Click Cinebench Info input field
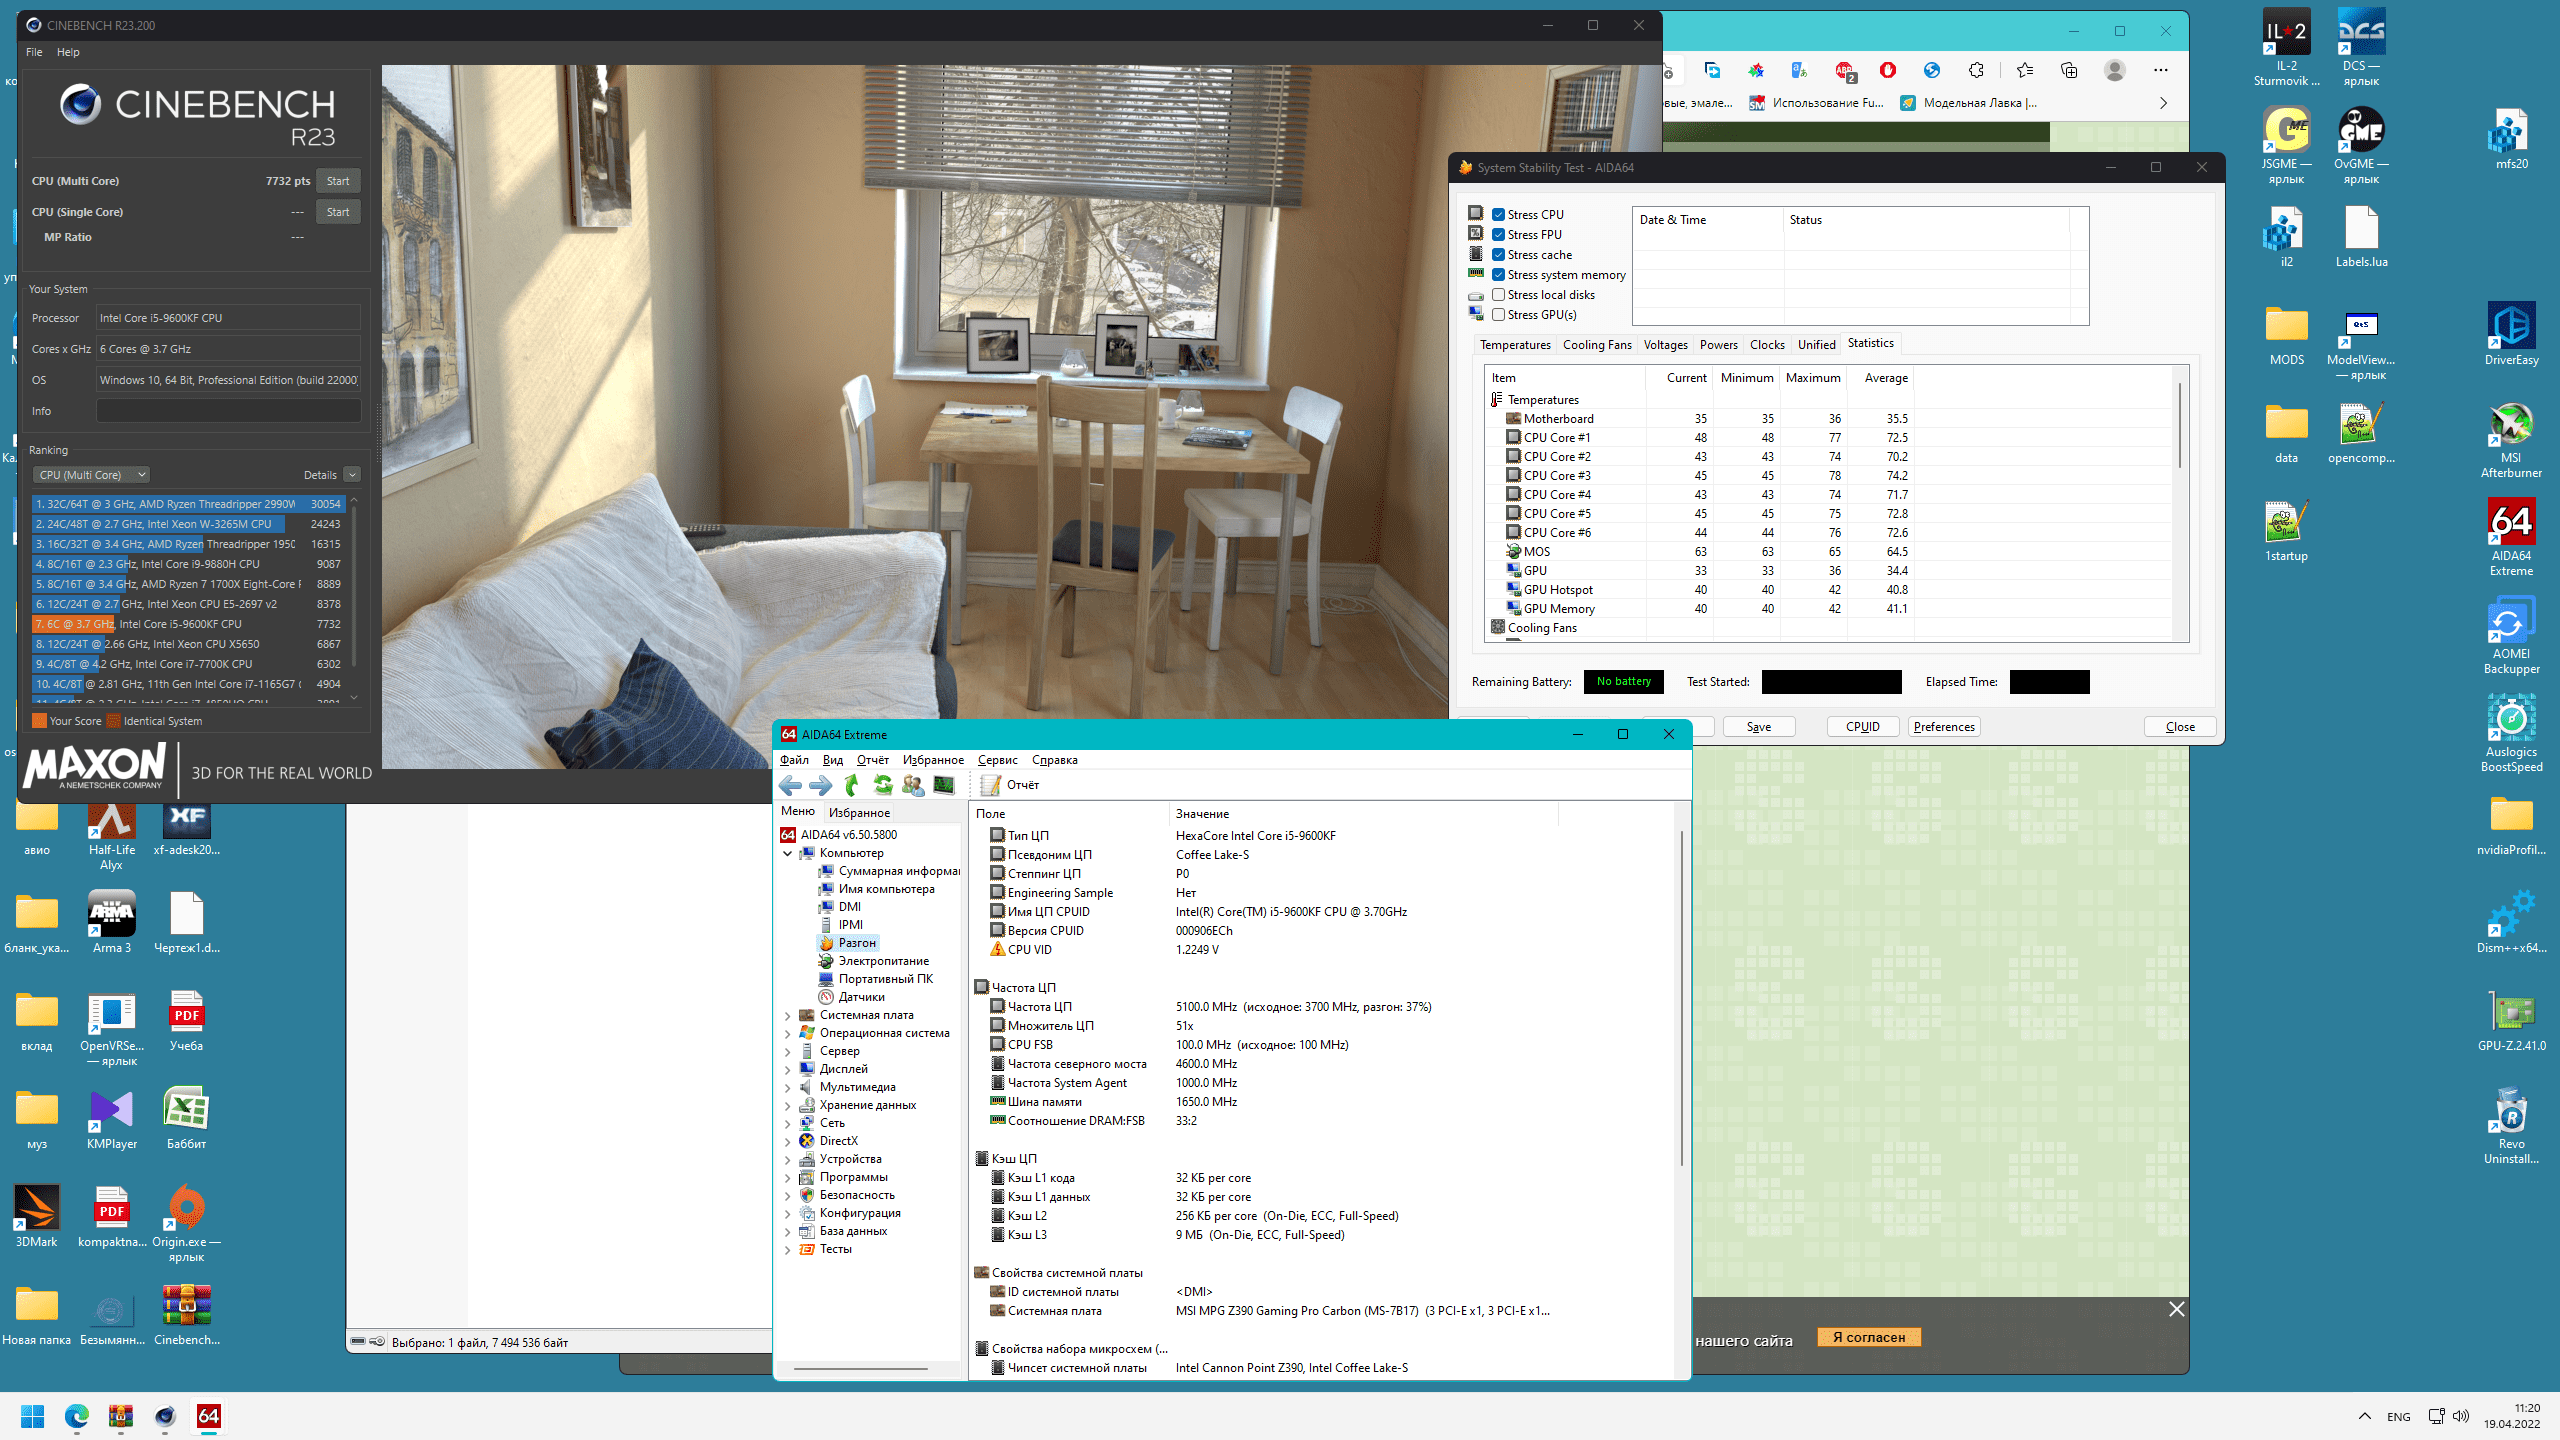This screenshot has width=2560, height=1440. pyautogui.click(x=228, y=411)
